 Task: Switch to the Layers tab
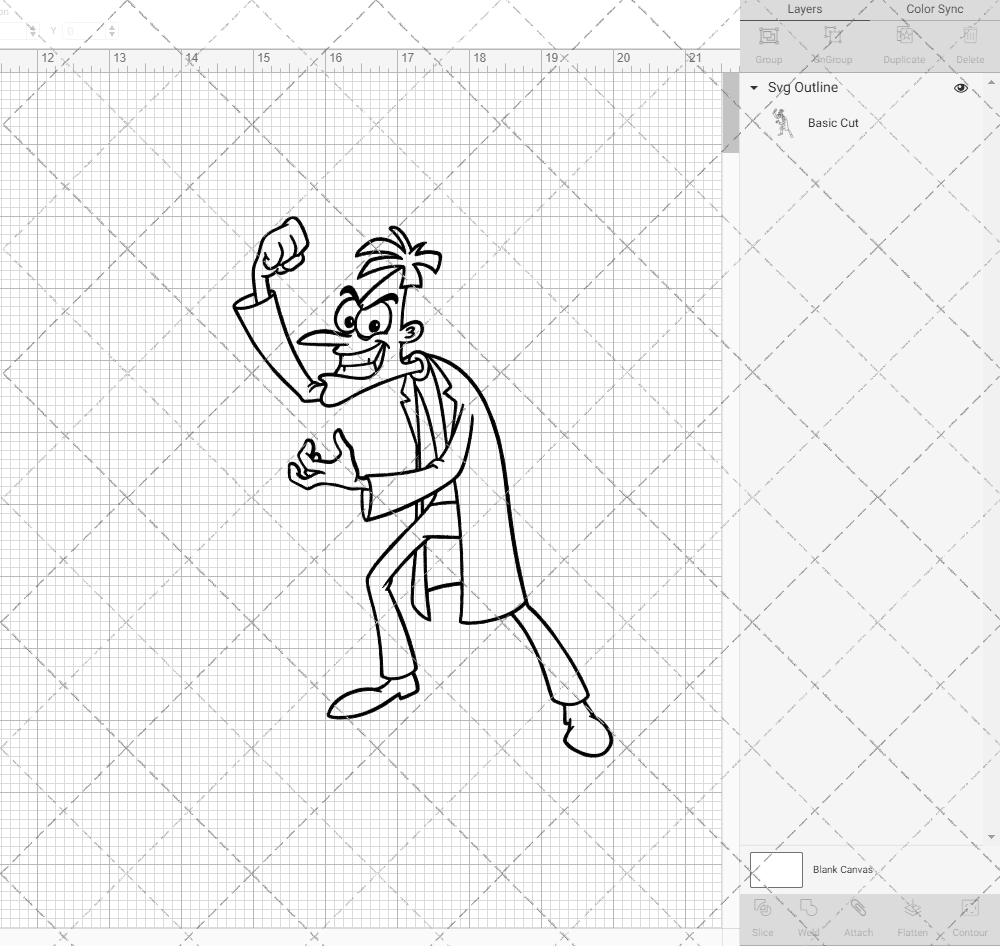tap(804, 10)
